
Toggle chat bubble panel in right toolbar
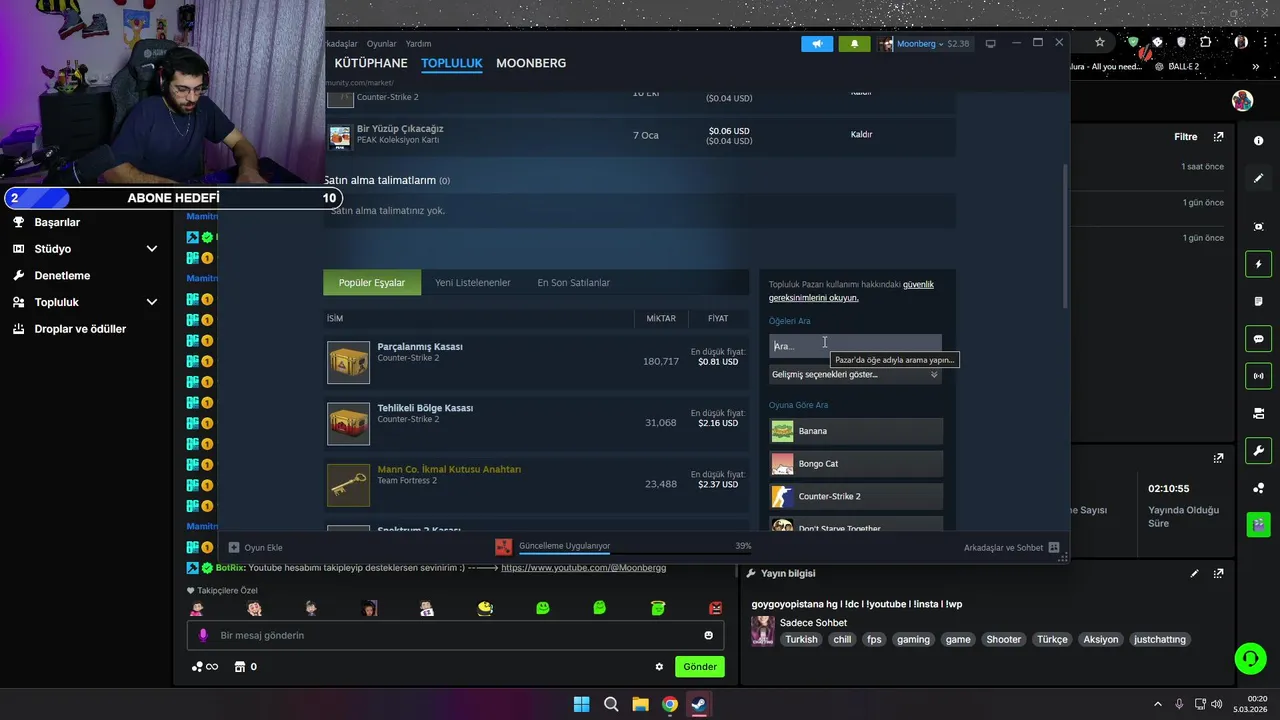click(1258, 339)
